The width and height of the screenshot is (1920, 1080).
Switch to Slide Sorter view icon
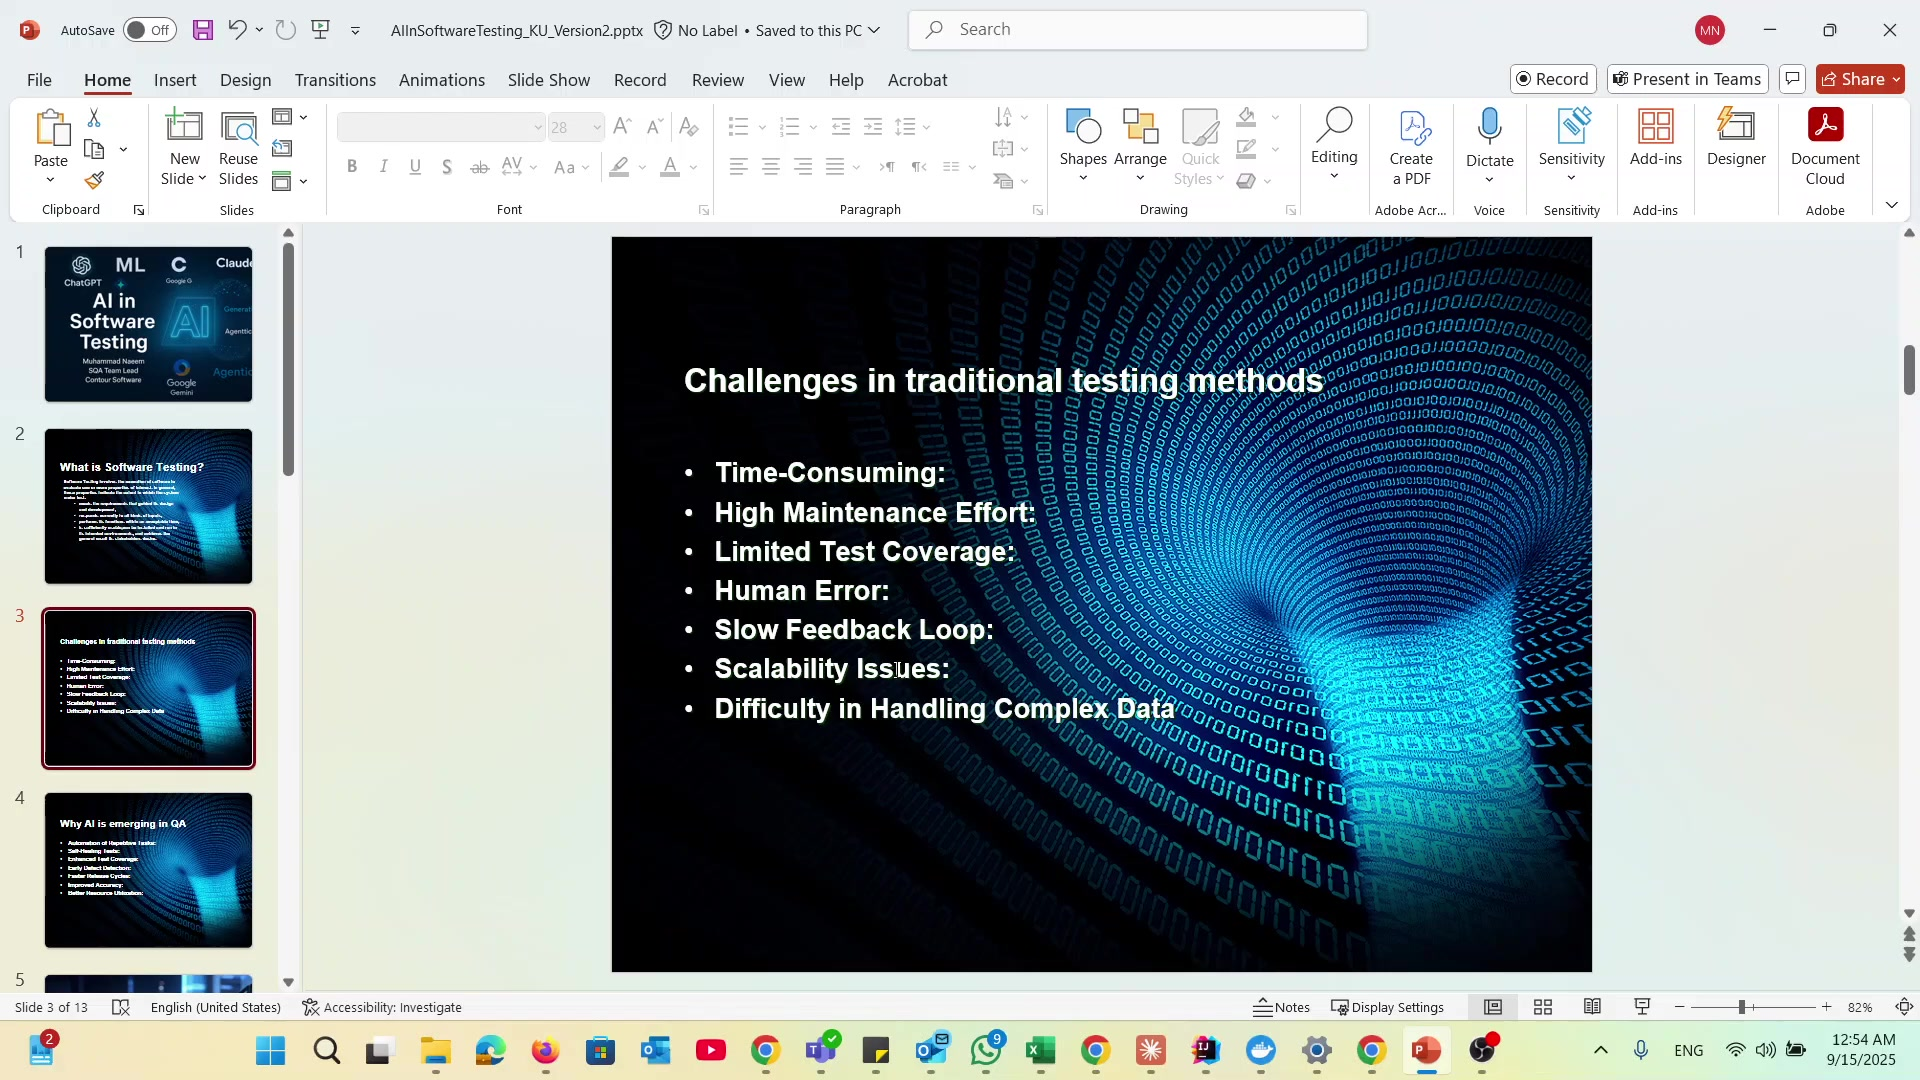(x=1543, y=1007)
